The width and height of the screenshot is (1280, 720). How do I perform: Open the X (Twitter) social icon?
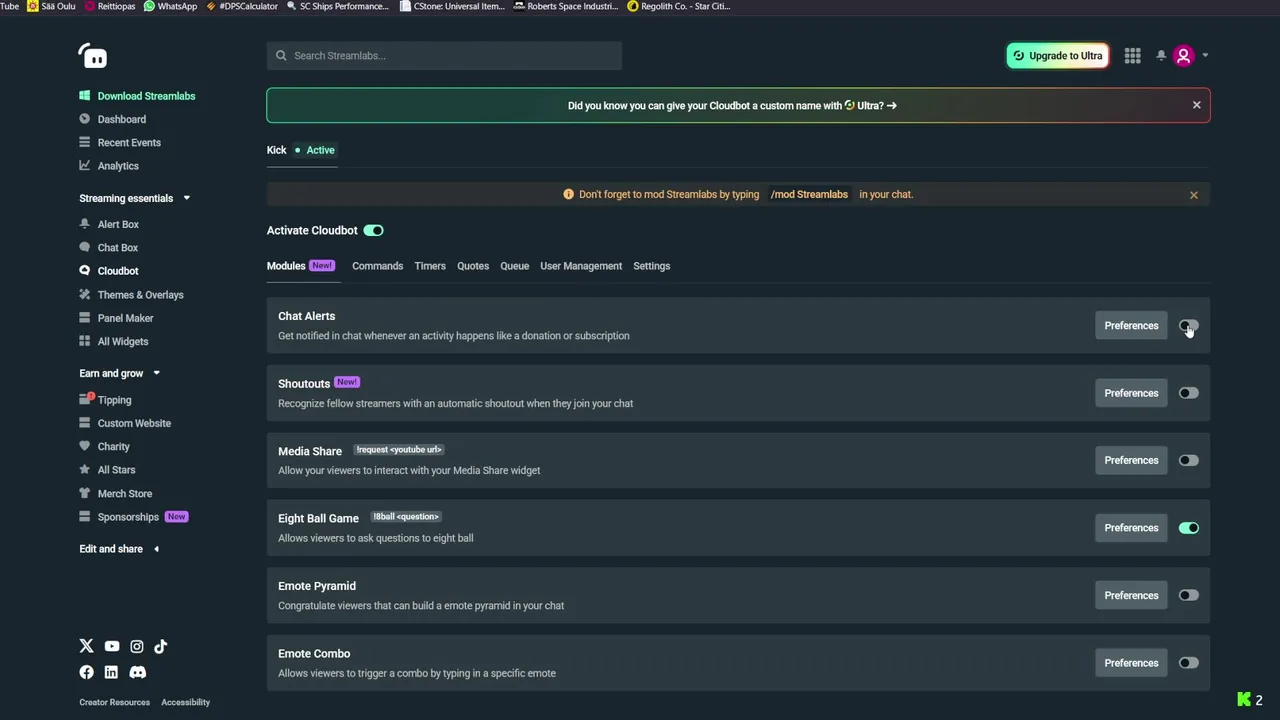click(86, 646)
